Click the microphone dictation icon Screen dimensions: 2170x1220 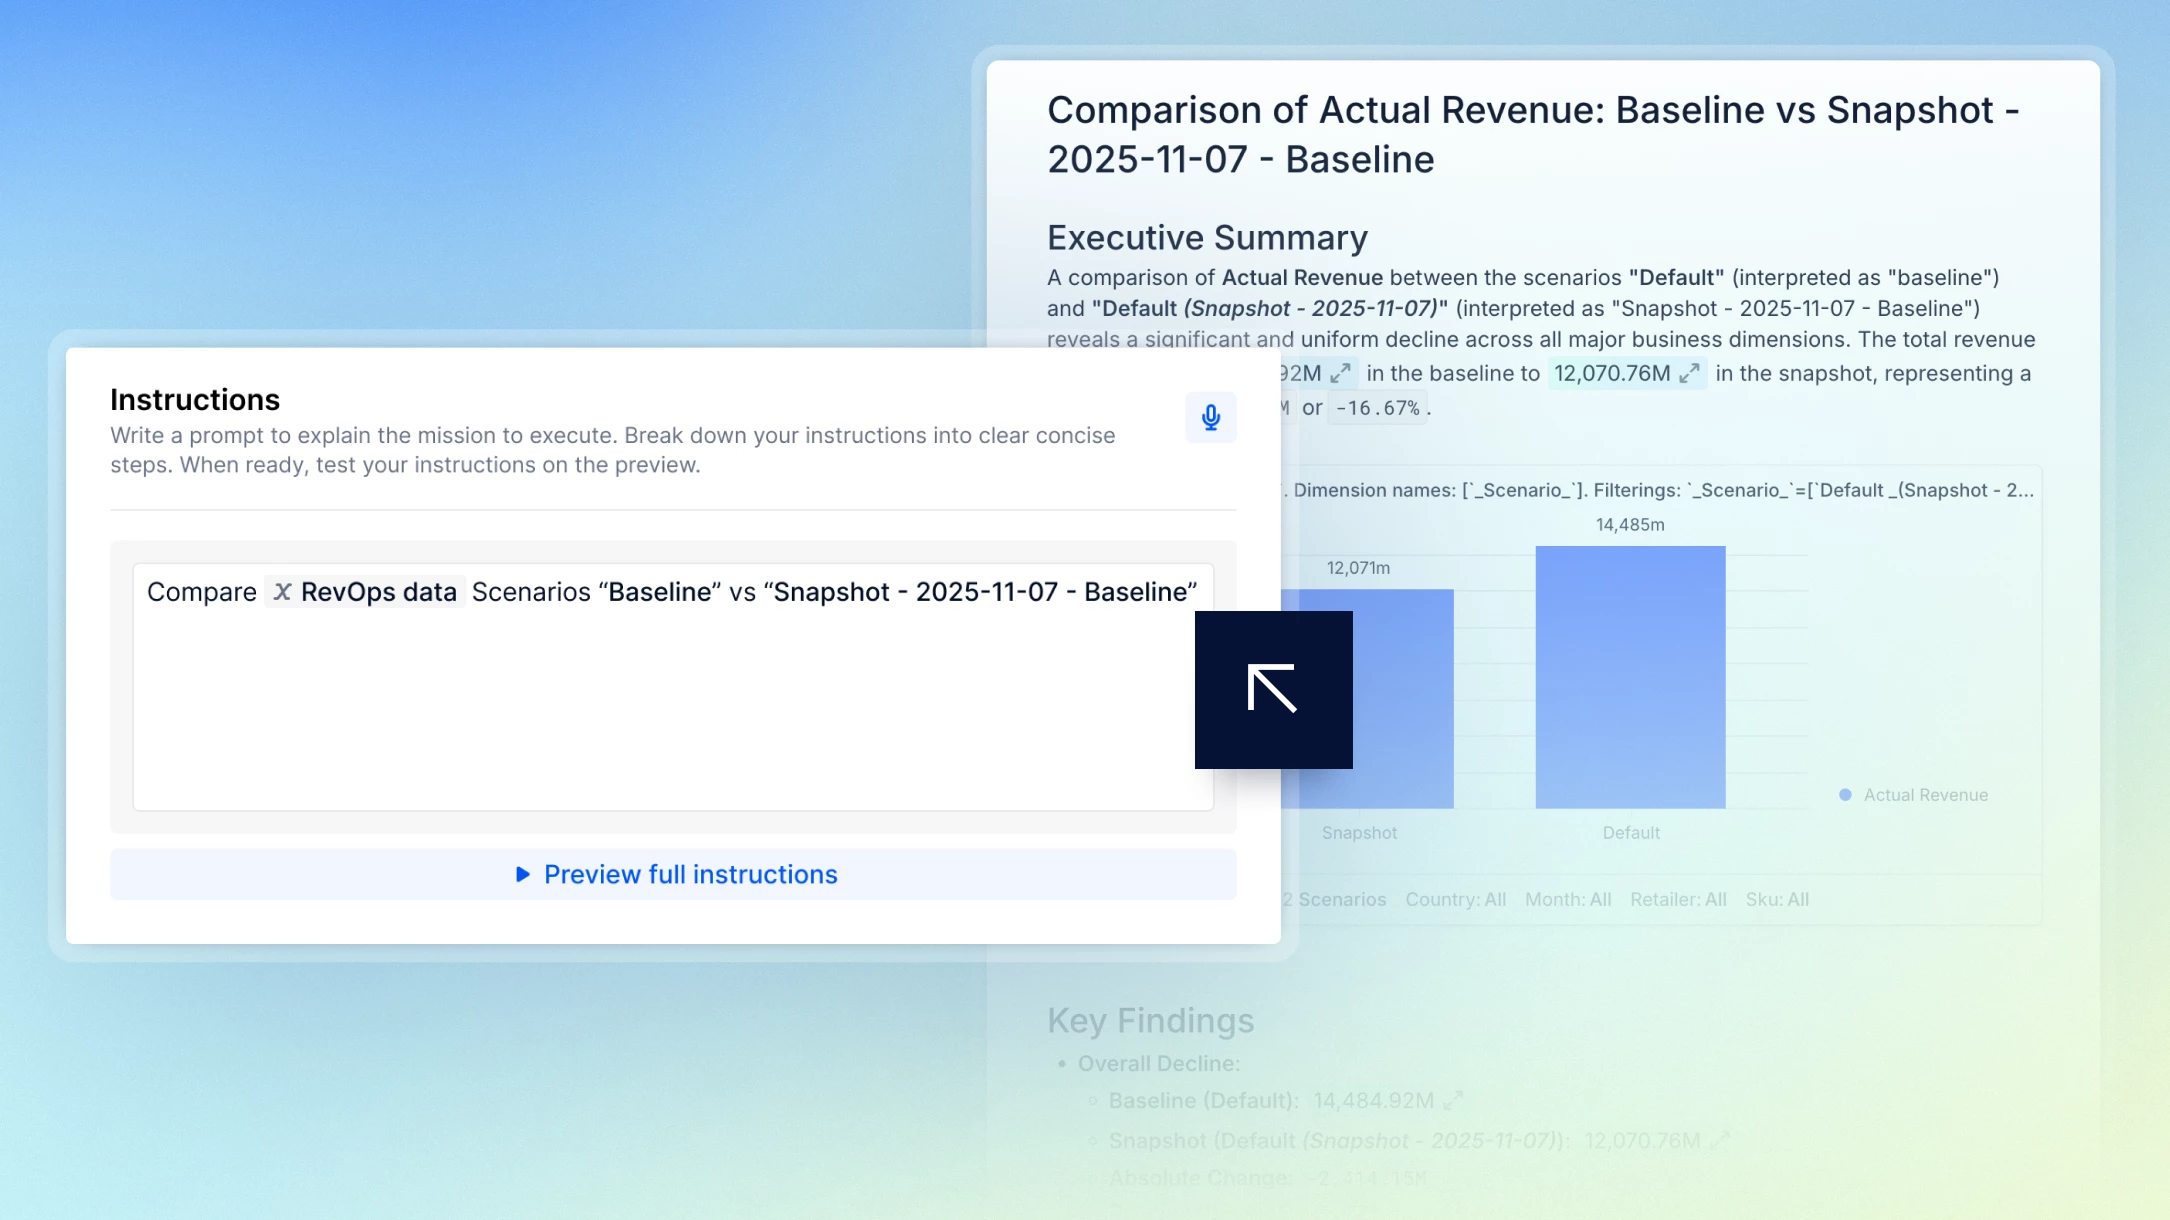coord(1210,417)
